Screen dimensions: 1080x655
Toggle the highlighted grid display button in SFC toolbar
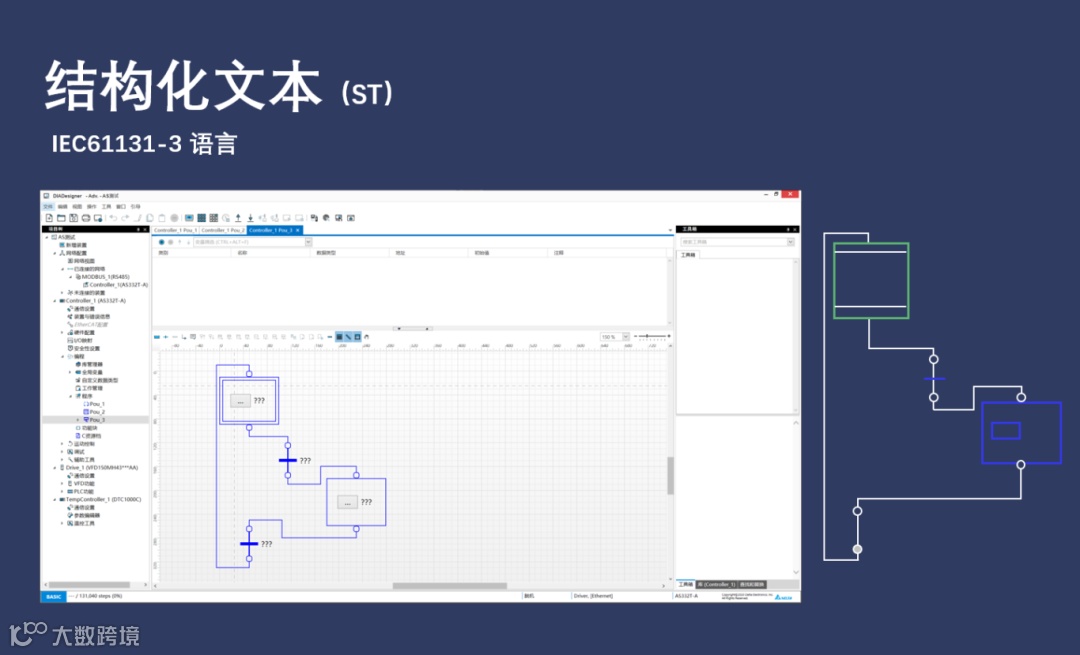[339, 337]
